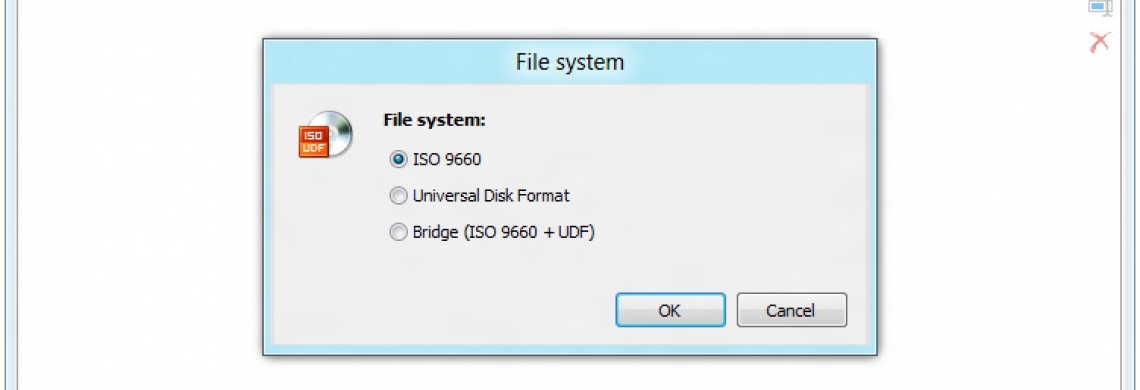Dismiss the dialog with Cancel
This screenshot has width=1140, height=390.
791,311
